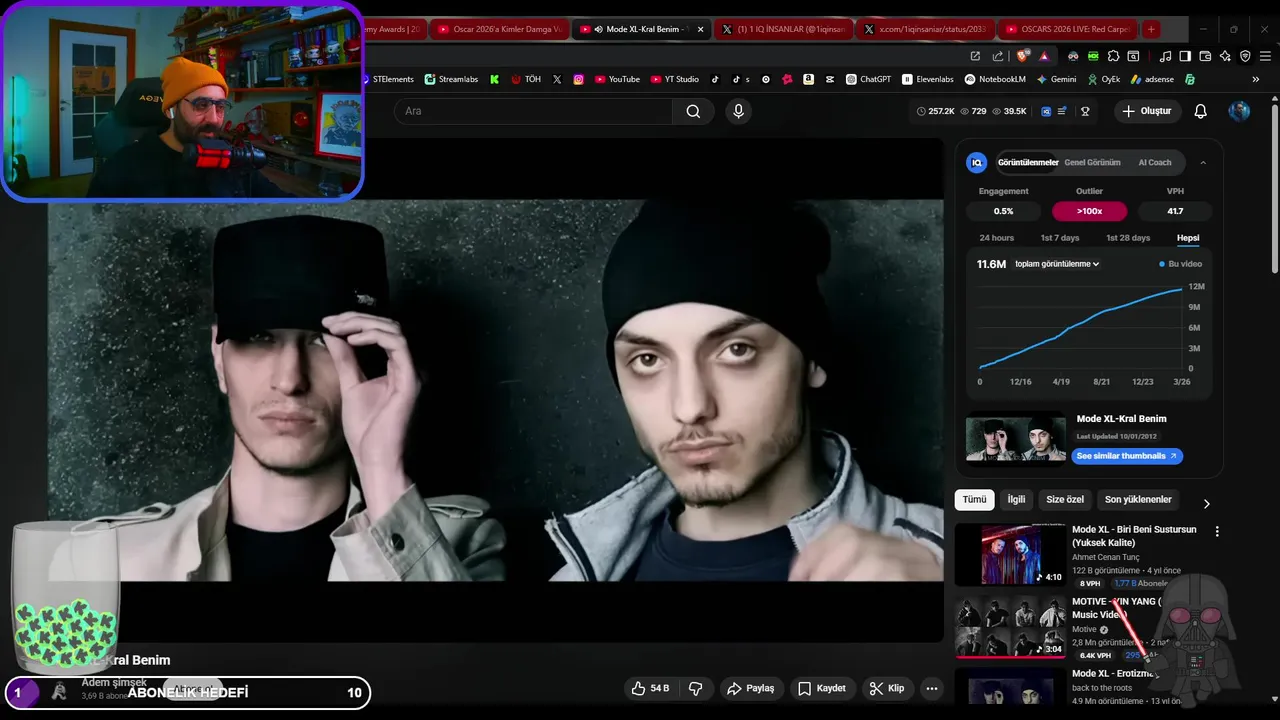Click the Klip clip button
The width and height of the screenshot is (1280, 720).
coord(887,688)
